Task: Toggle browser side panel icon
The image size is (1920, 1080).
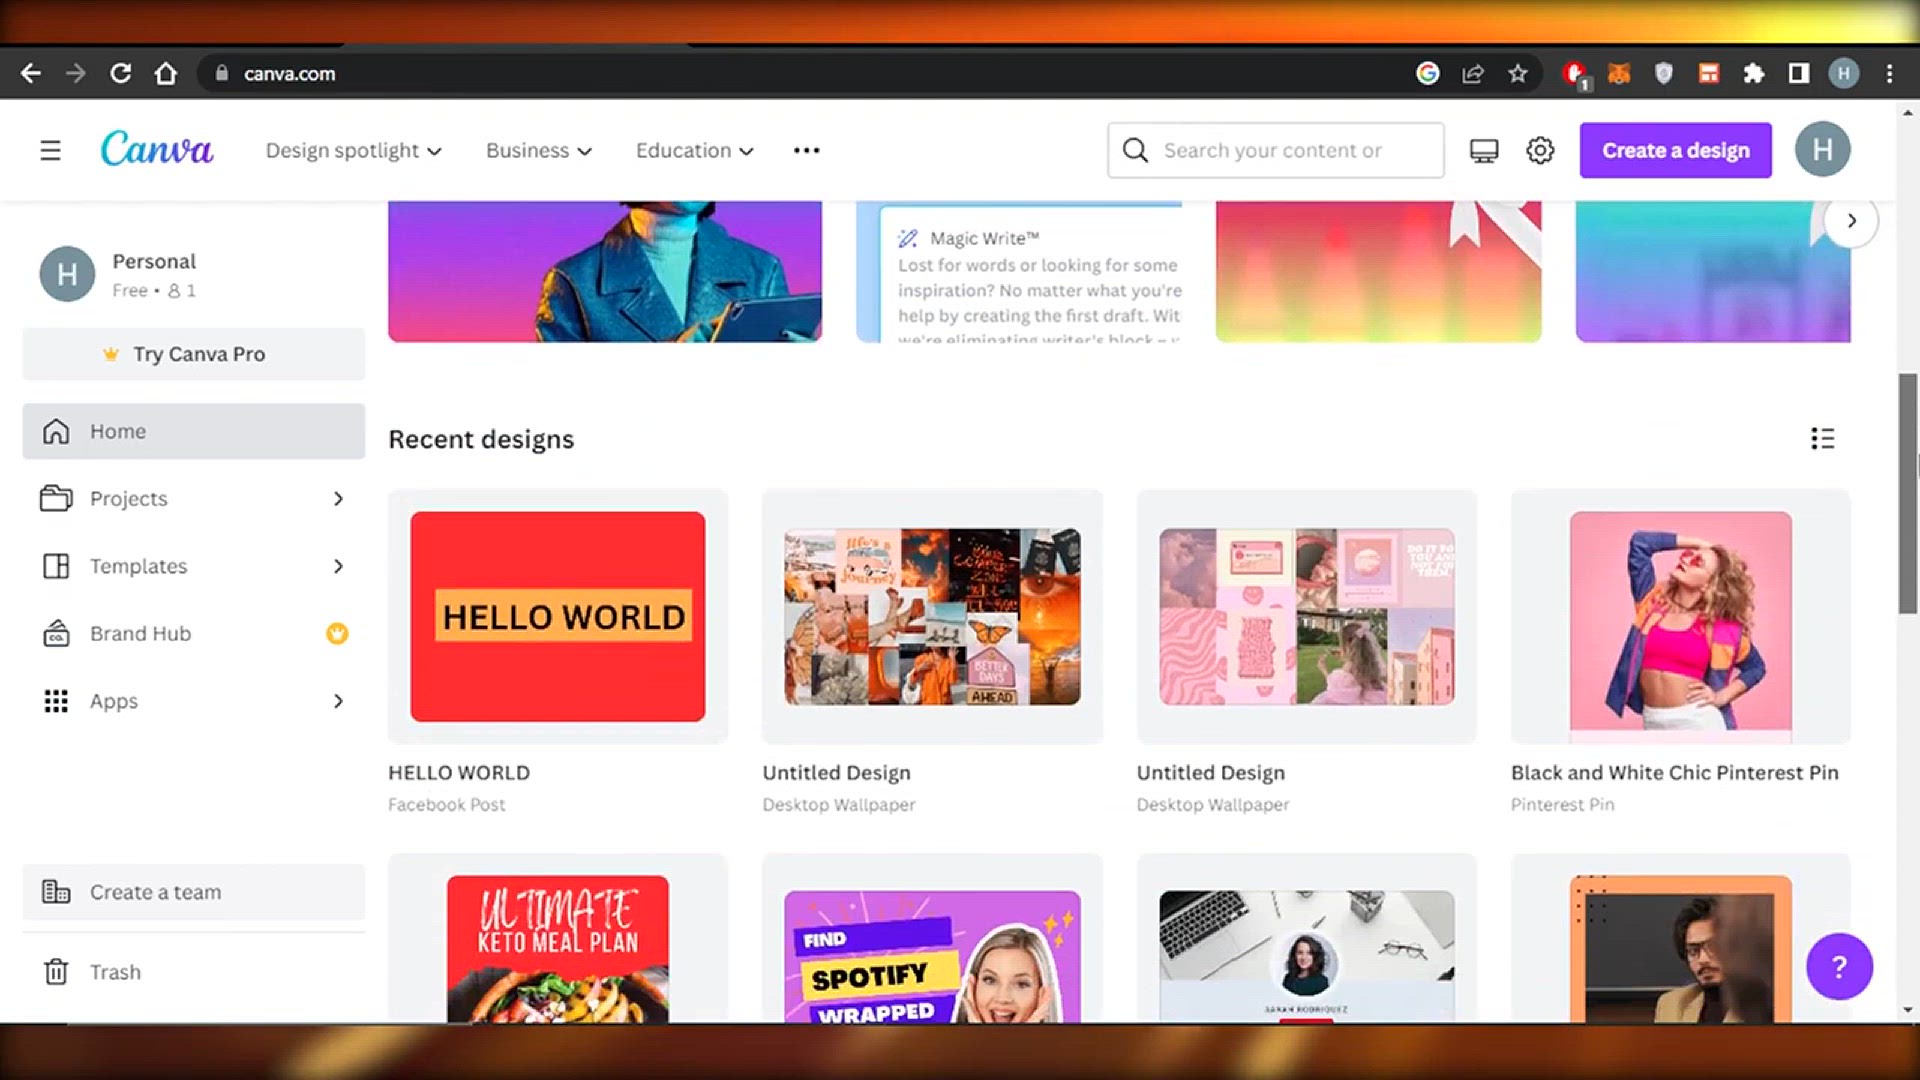Action: (1799, 73)
